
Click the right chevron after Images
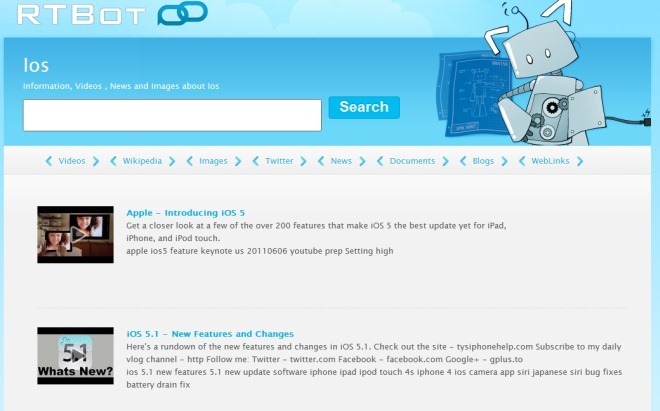(238, 161)
